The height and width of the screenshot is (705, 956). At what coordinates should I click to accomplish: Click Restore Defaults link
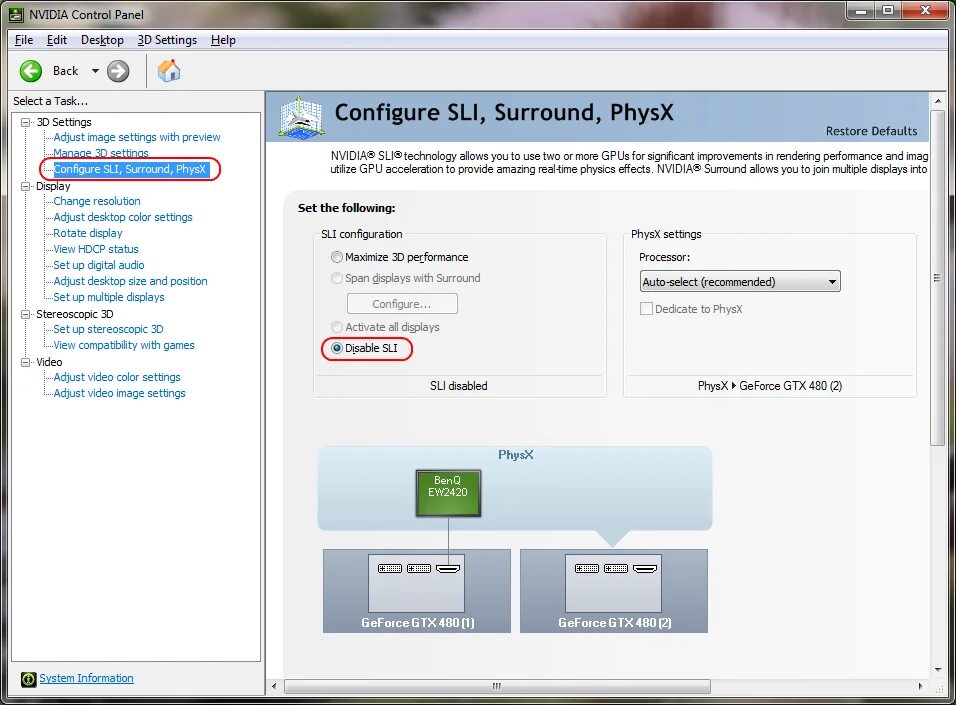coord(871,131)
